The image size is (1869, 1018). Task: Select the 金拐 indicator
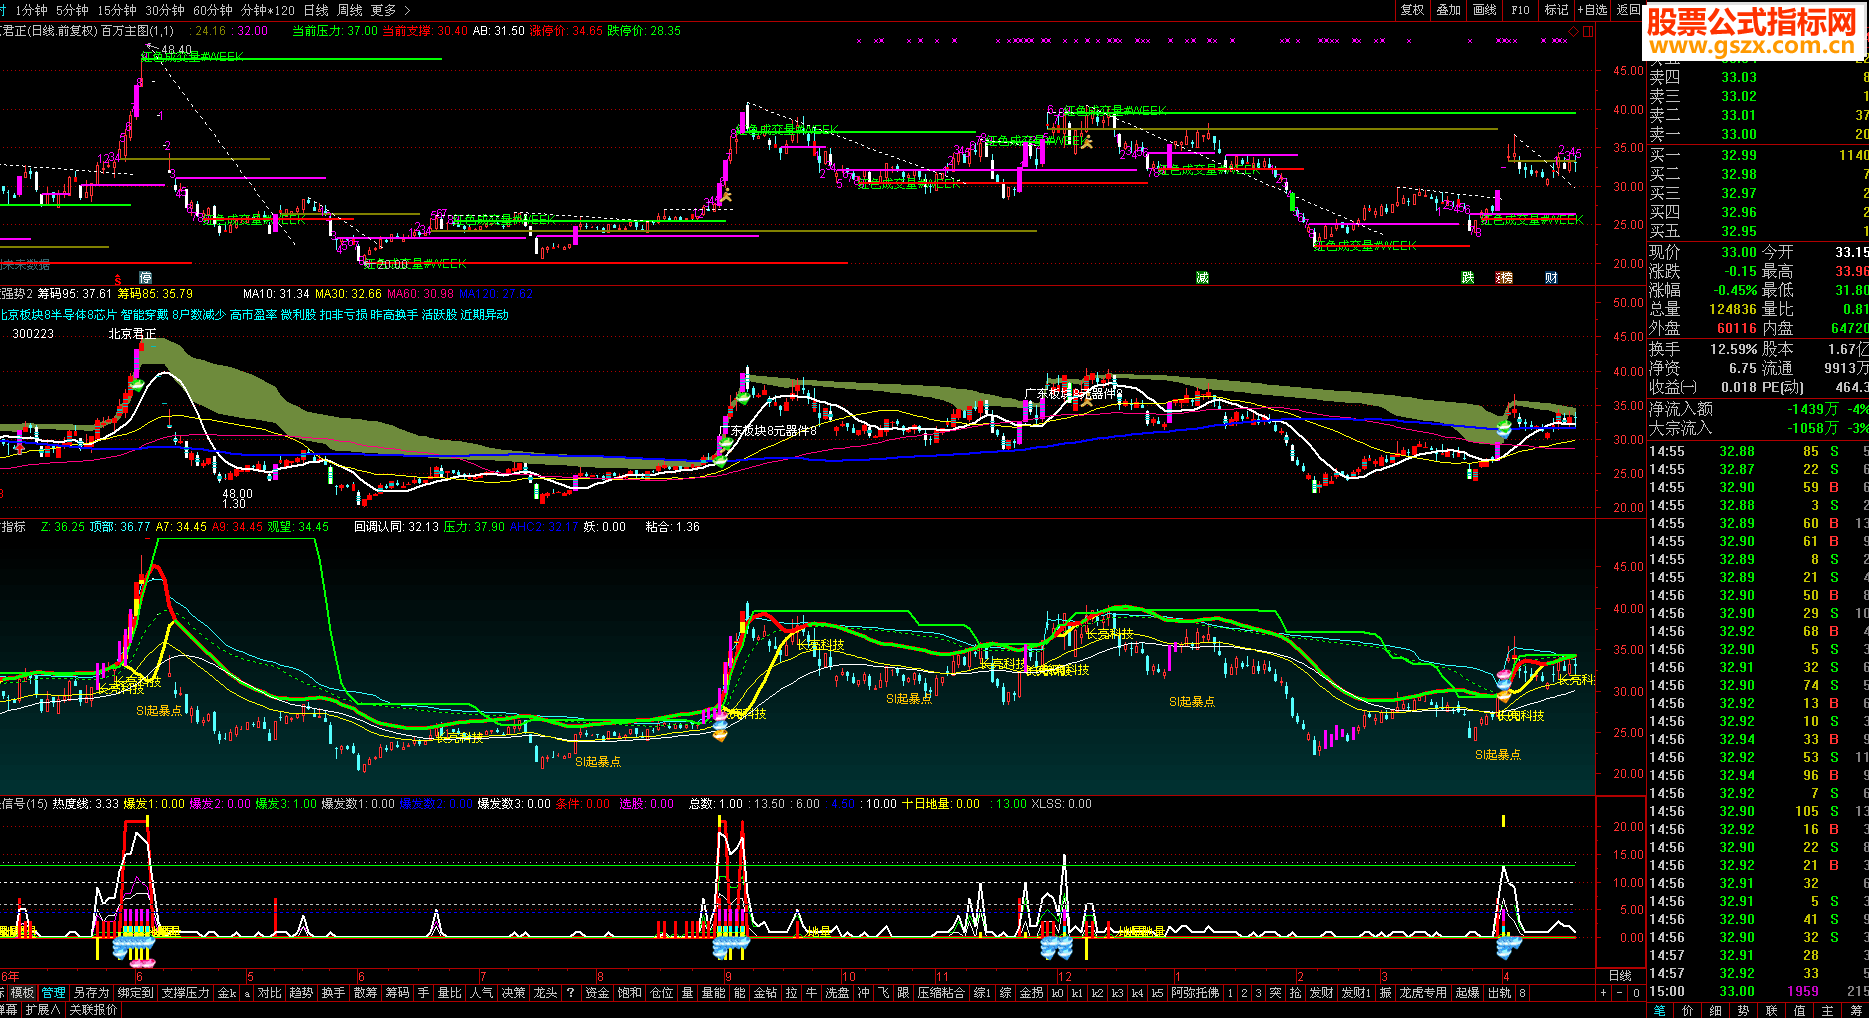(1031, 993)
